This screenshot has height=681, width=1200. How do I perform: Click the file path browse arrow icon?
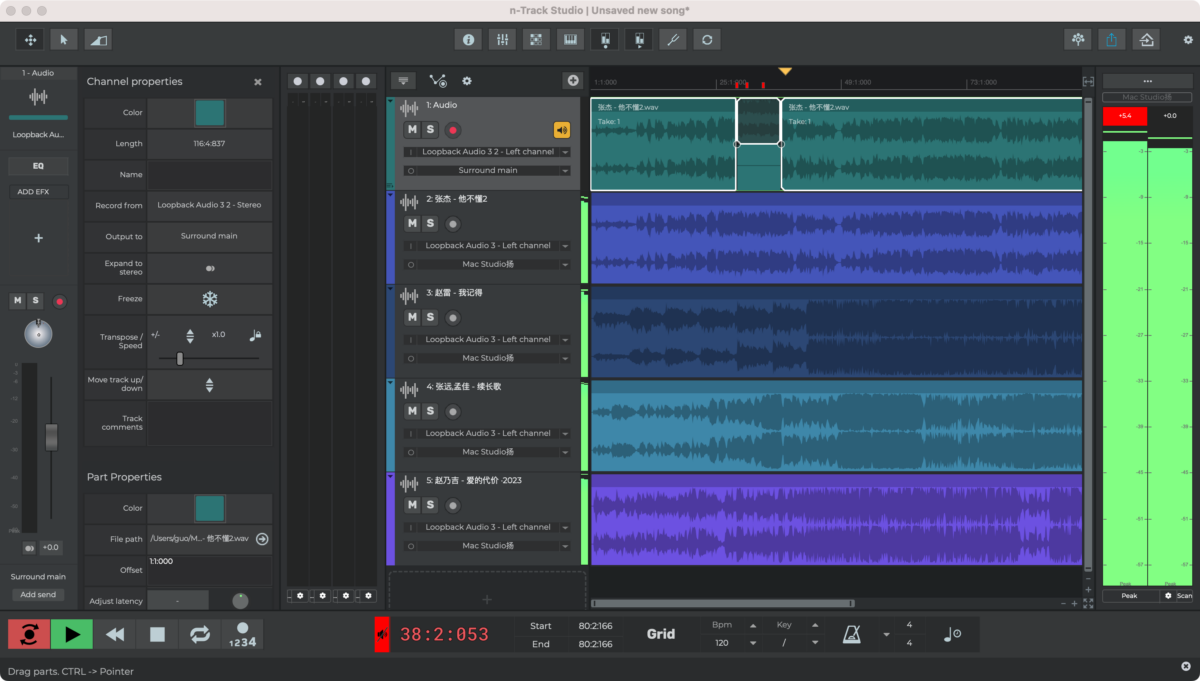point(262,539)
